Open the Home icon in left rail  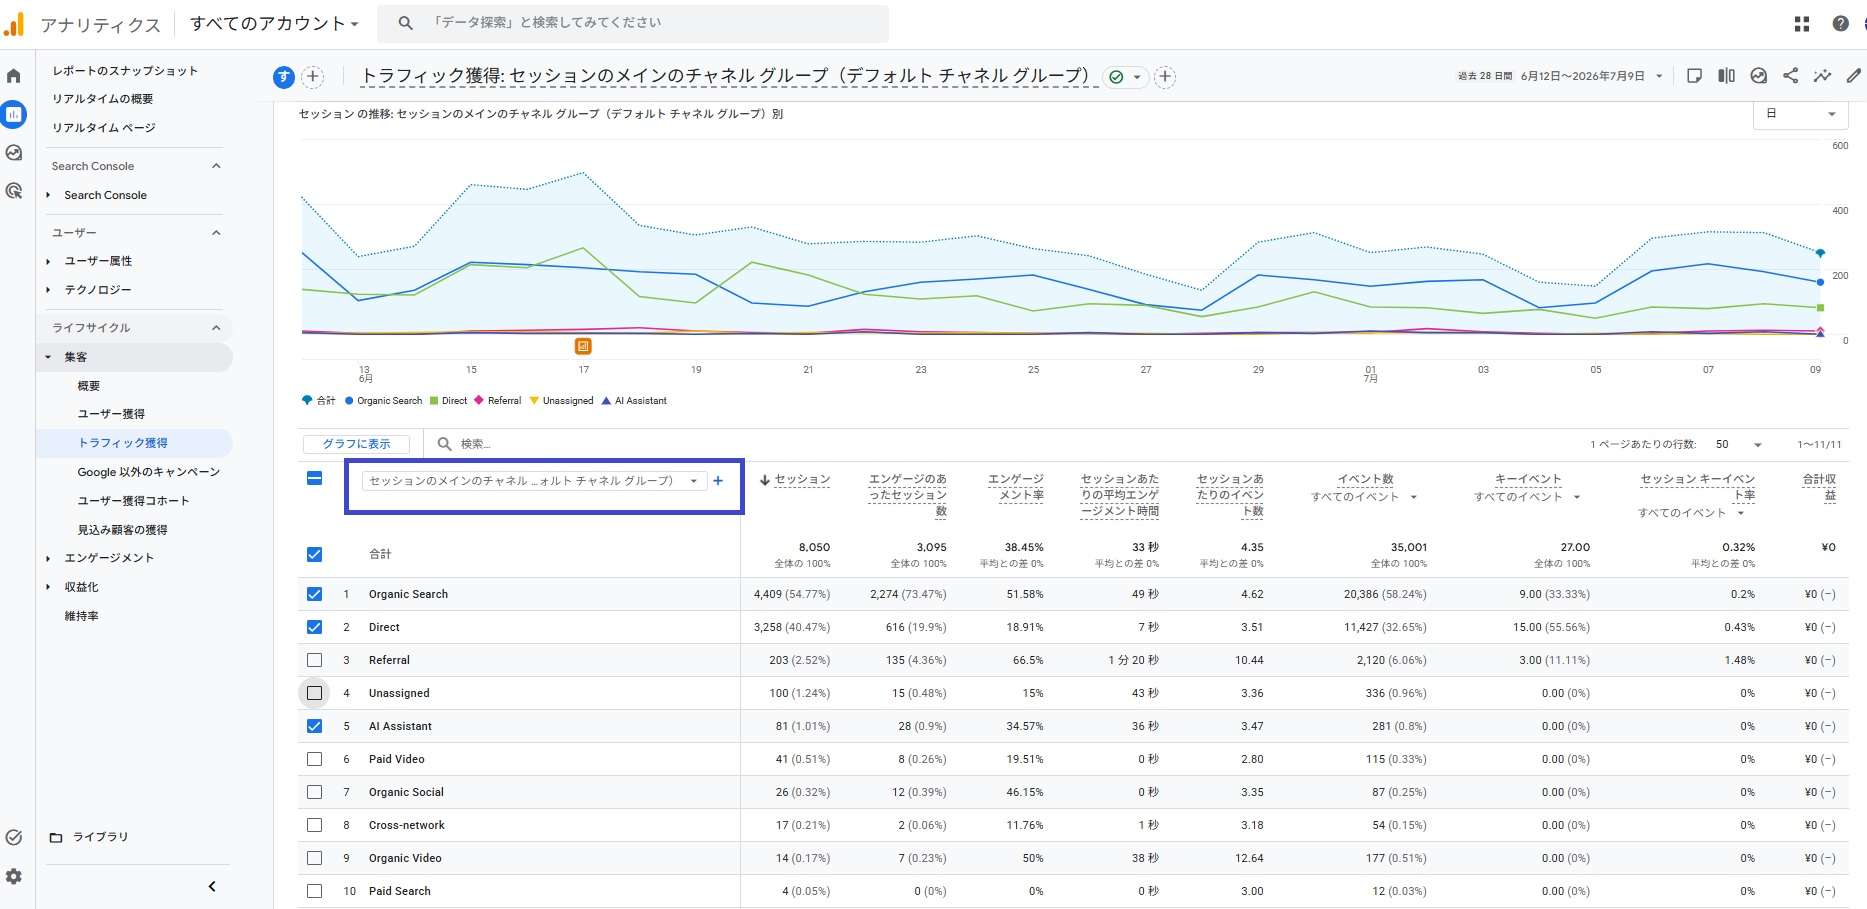(14, 76)
